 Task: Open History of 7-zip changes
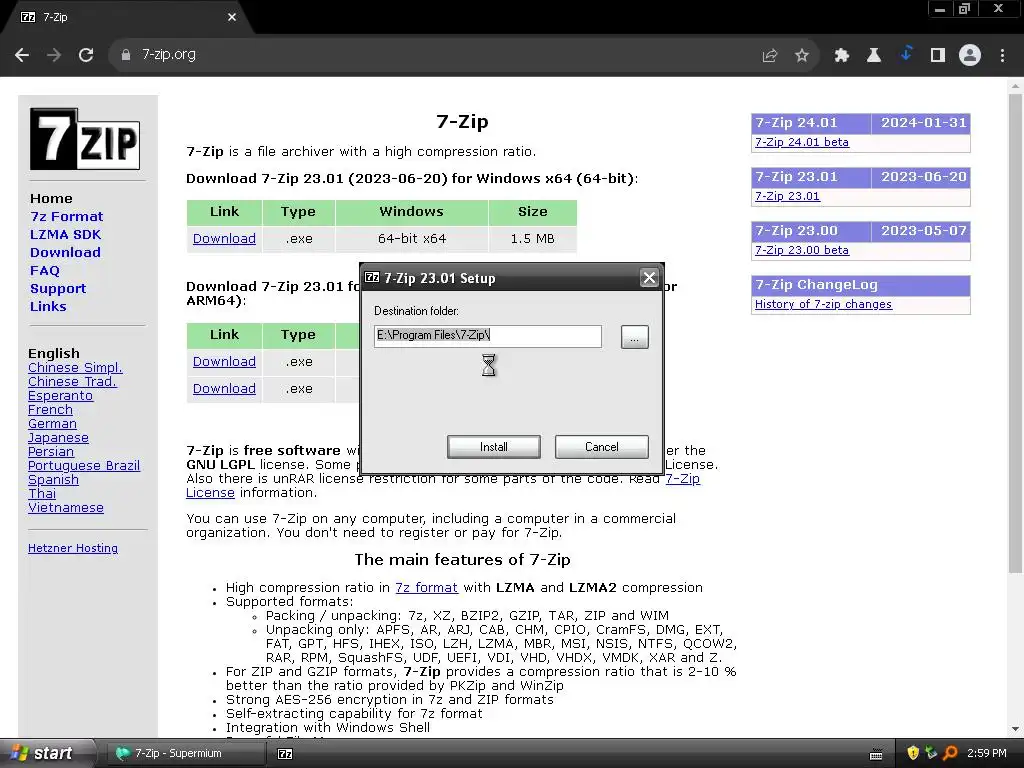(823, 304)
